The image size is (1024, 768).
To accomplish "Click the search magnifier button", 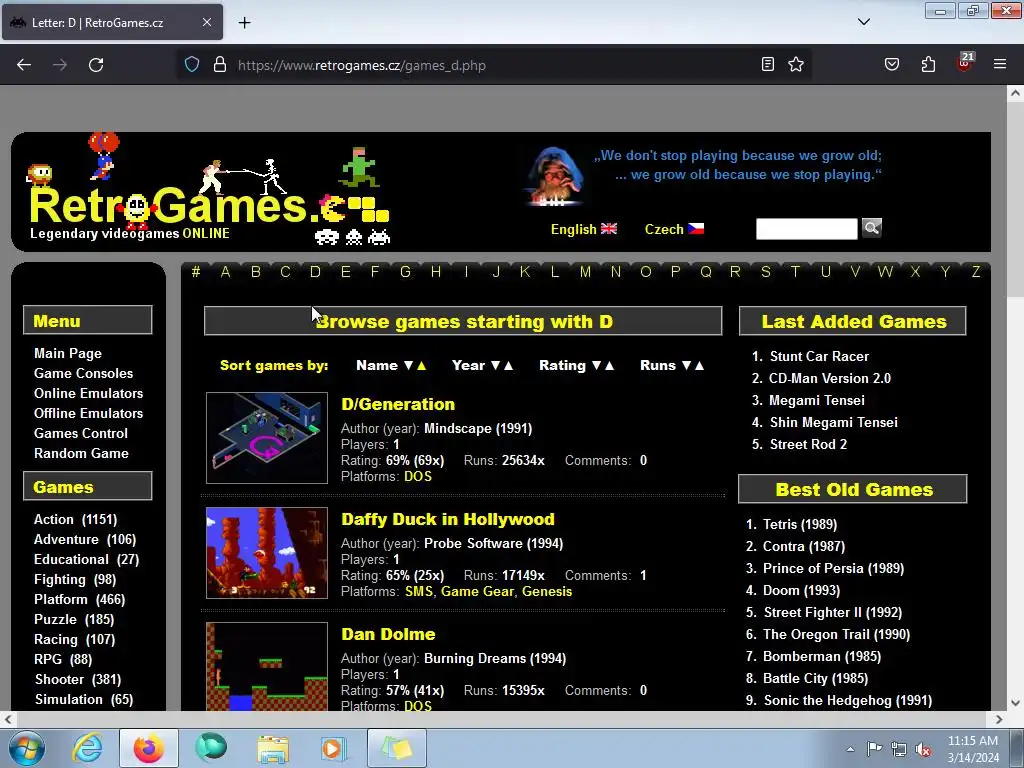I will (x=872, y=228).
